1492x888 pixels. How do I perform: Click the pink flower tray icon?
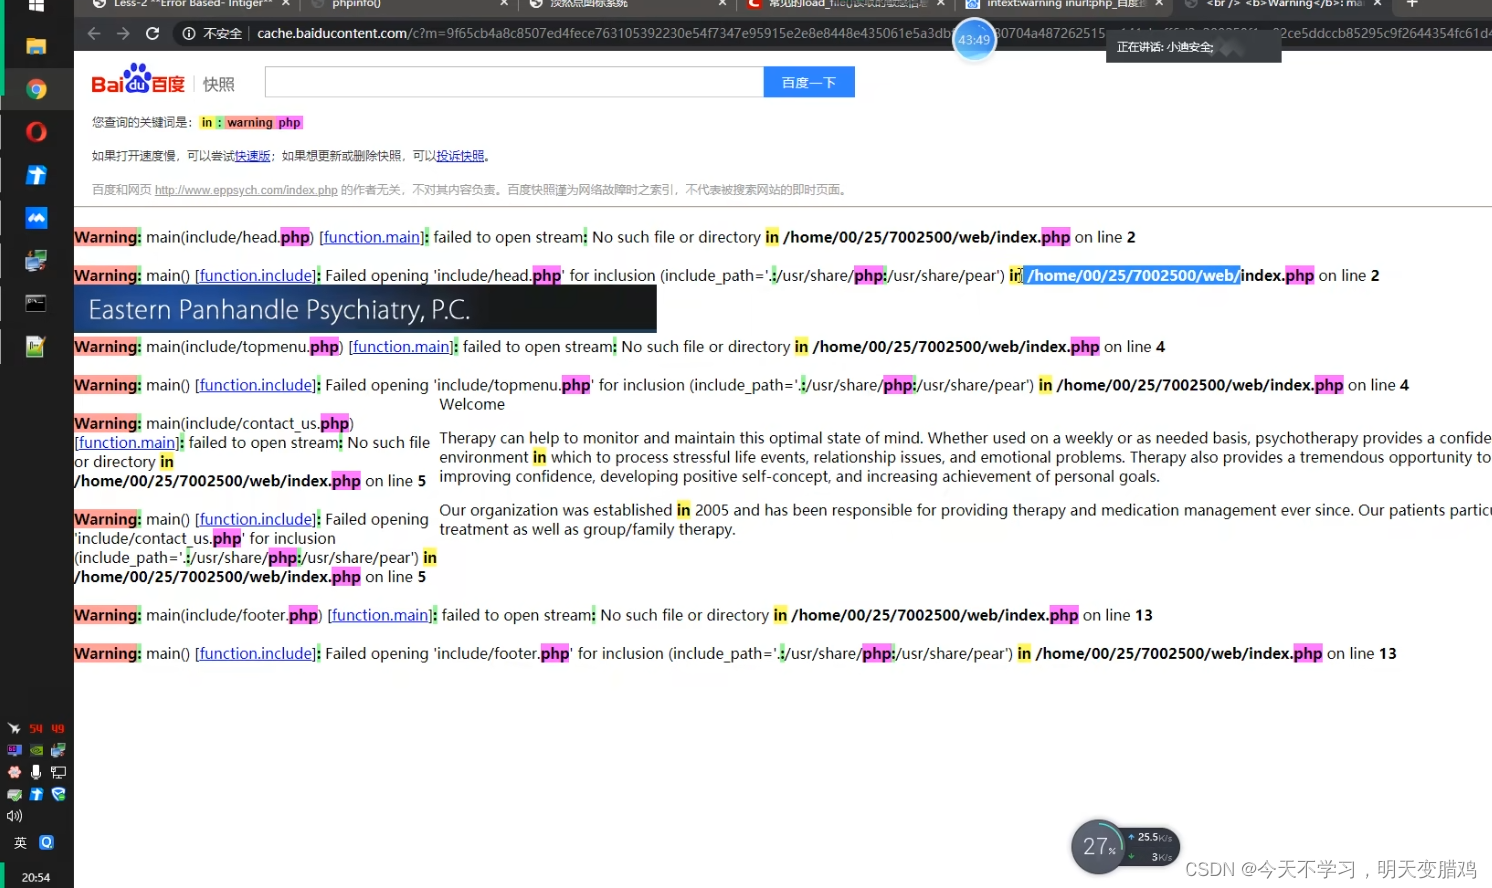click(x=14, y=772)
